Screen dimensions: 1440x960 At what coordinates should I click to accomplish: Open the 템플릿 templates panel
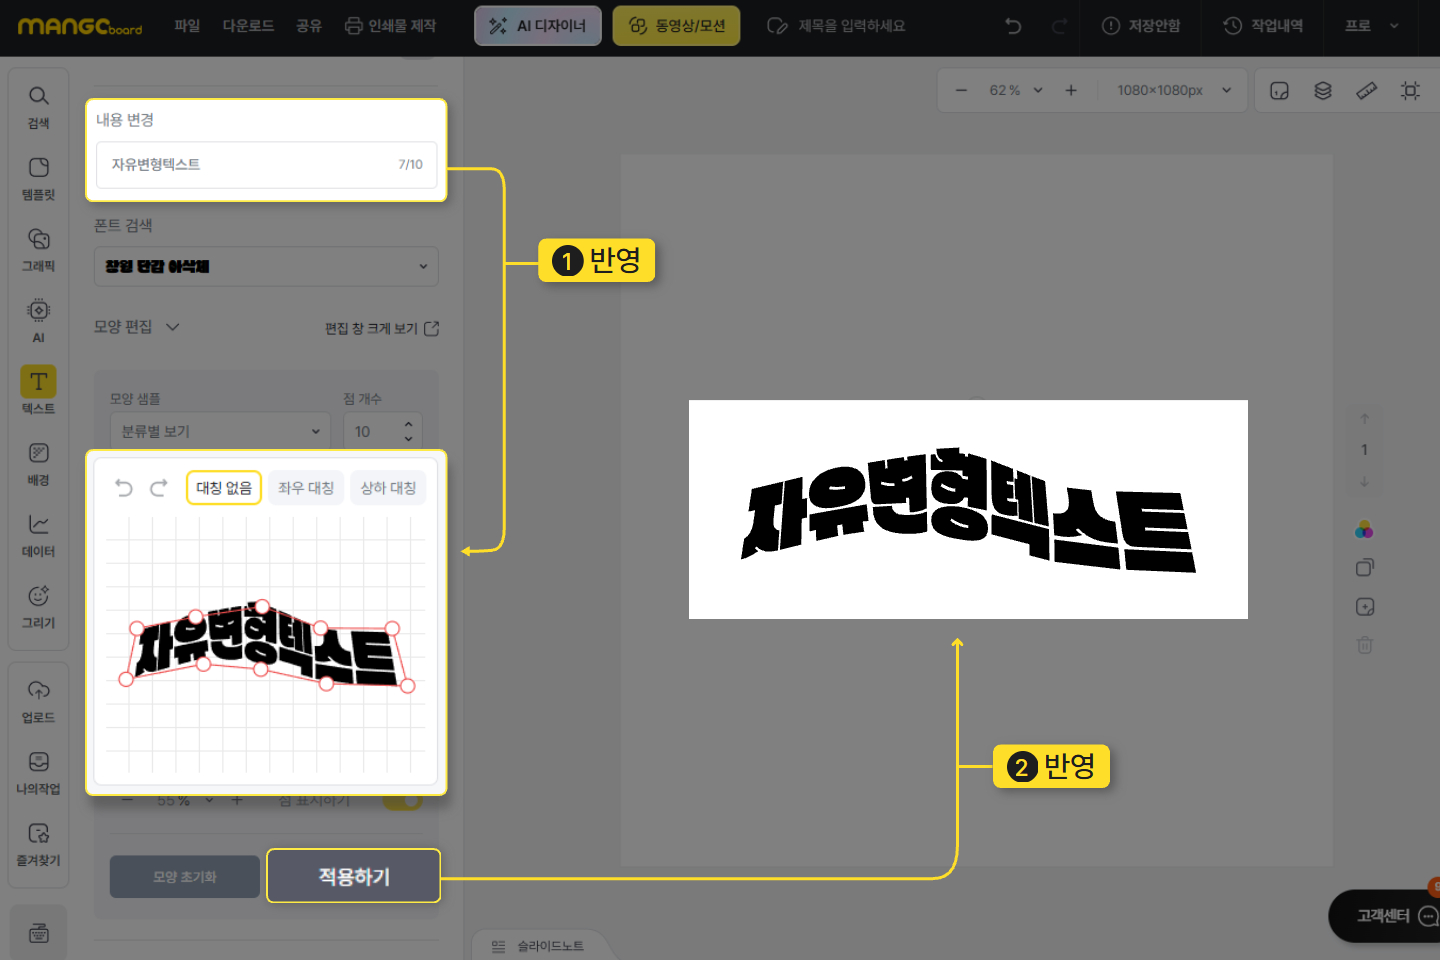(x=38, y=178)
